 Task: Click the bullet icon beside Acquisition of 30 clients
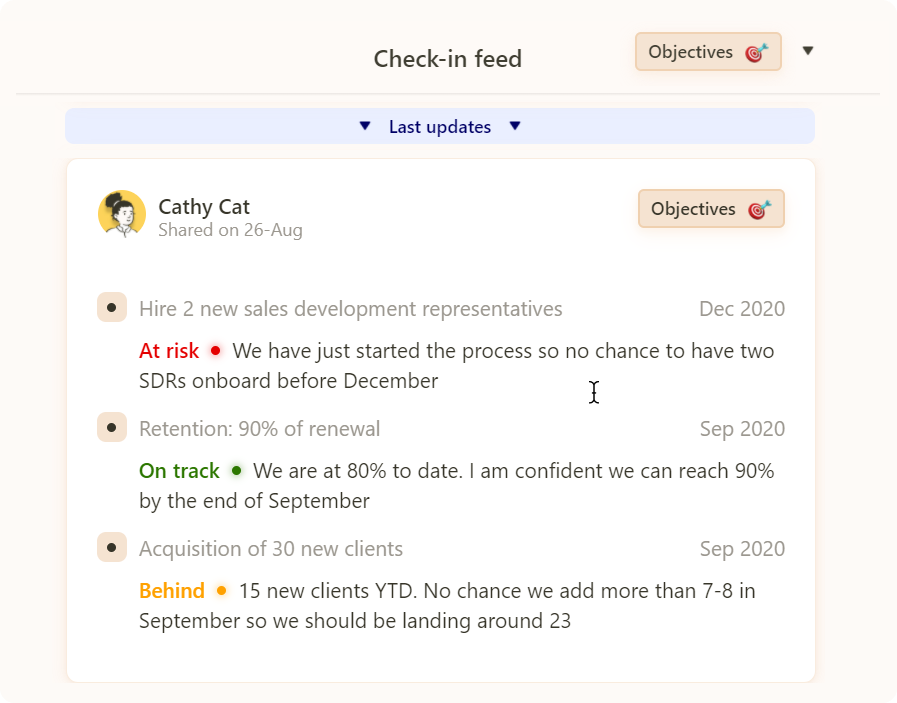(x=111, y=548)
